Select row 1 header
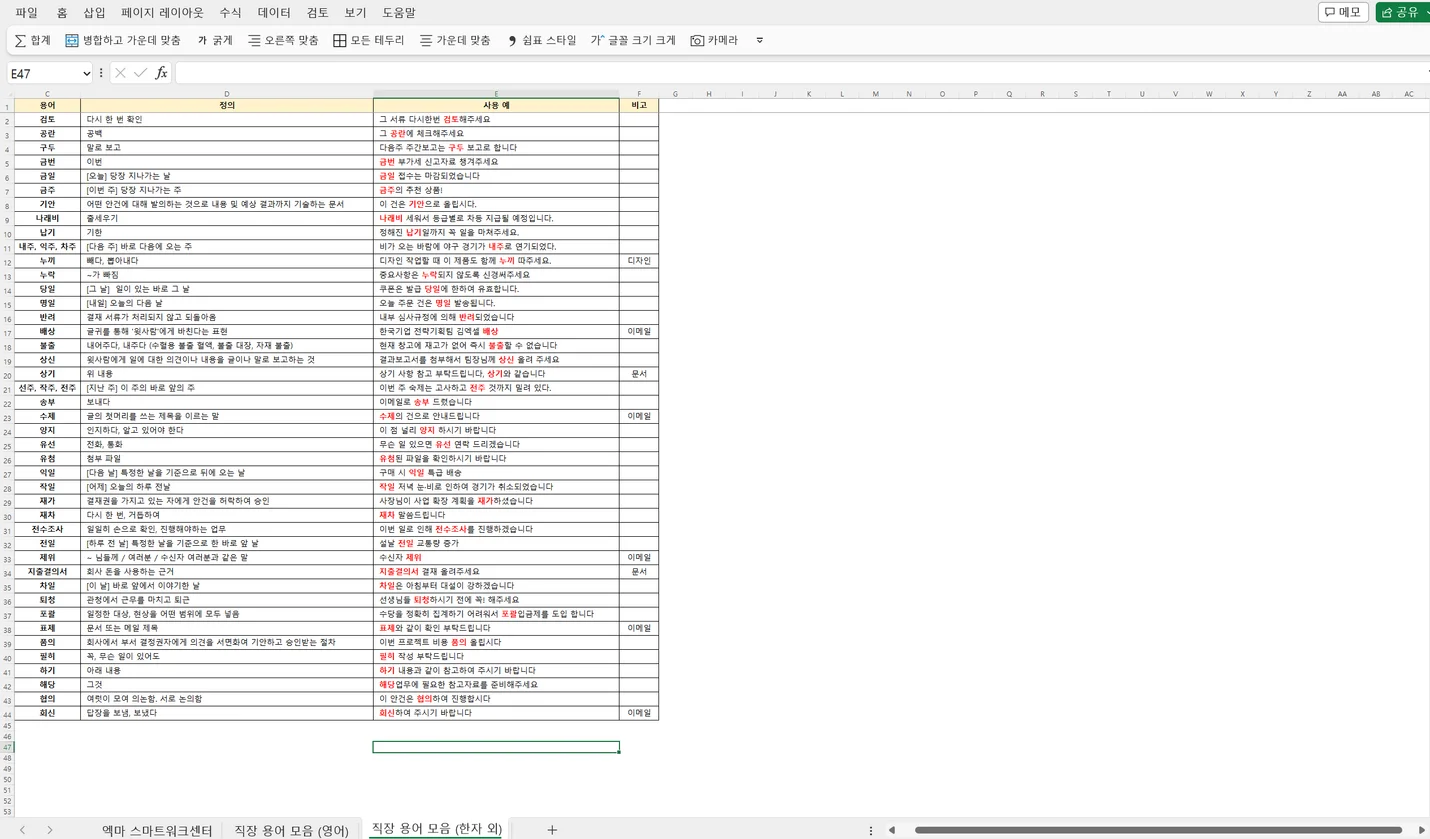 (7, 105)
